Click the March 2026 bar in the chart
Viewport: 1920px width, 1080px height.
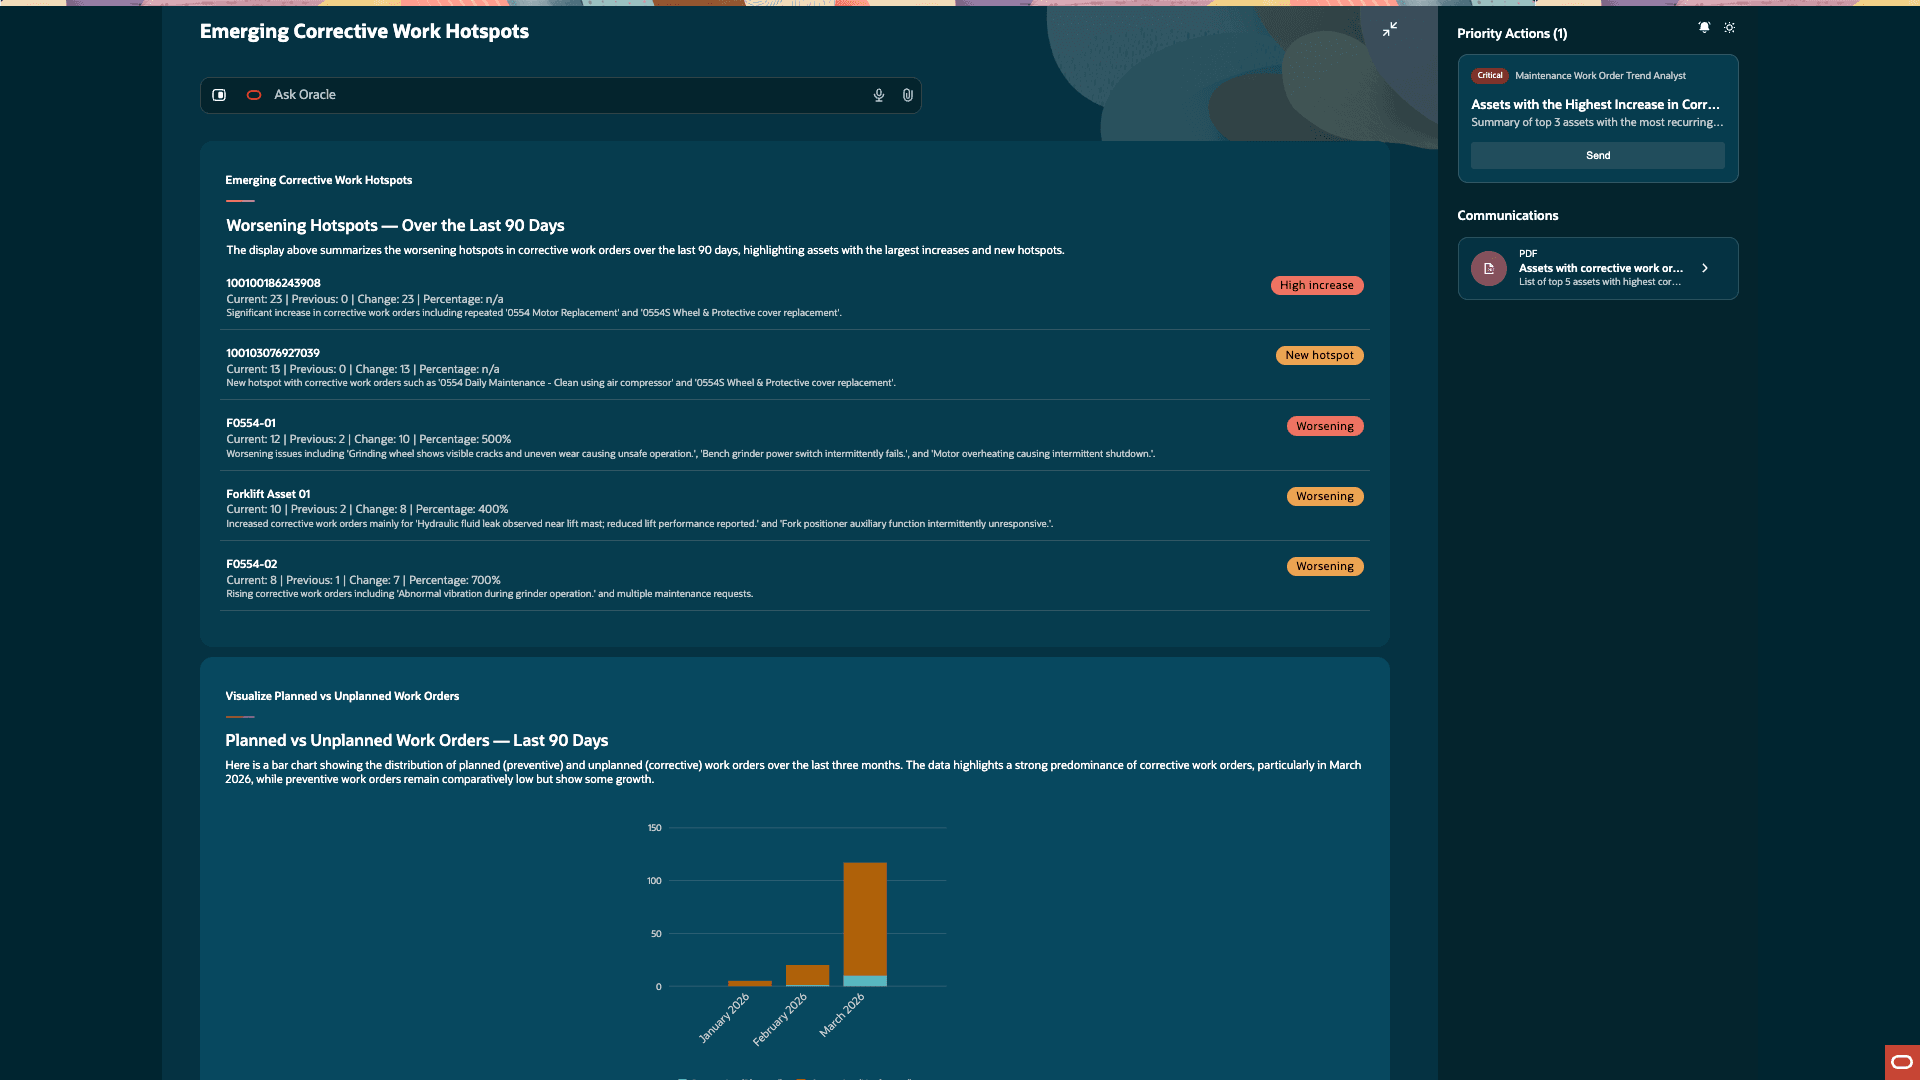[865, 925]
